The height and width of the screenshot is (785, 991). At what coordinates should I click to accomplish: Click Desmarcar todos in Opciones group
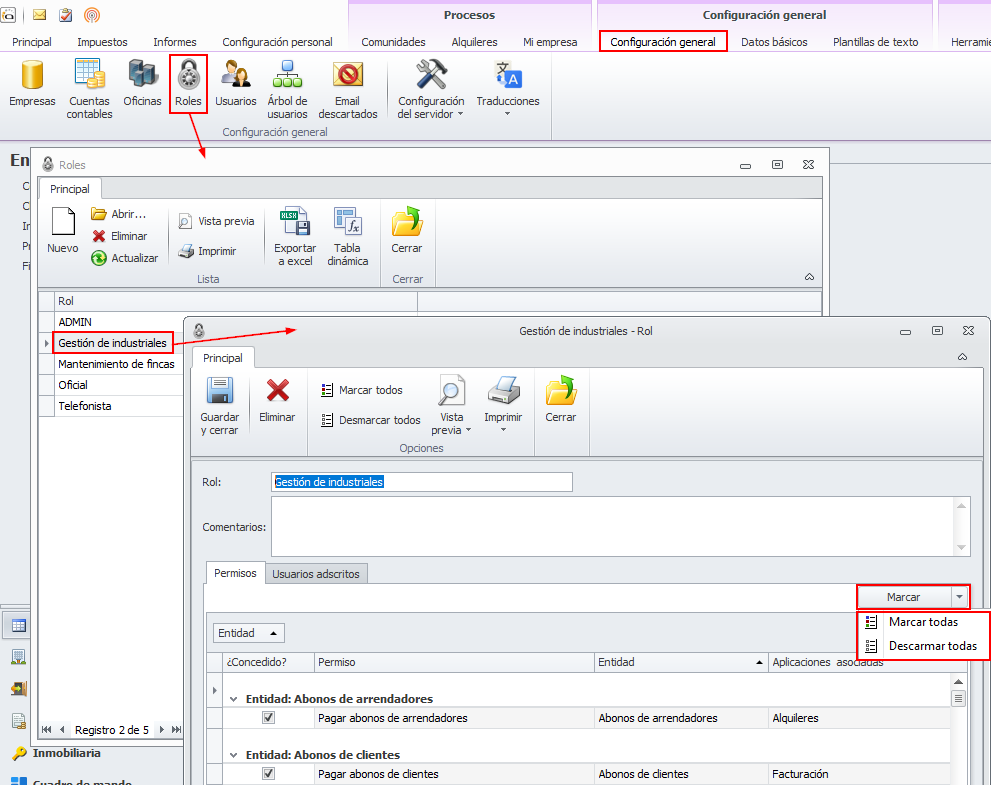pos(370,420)
